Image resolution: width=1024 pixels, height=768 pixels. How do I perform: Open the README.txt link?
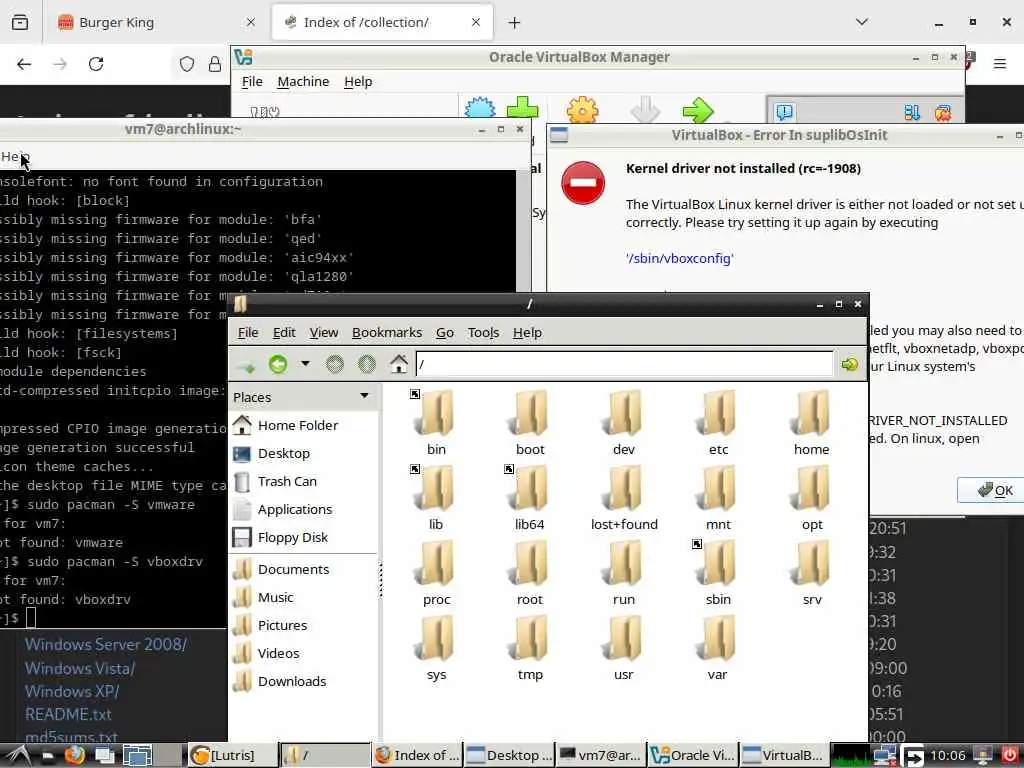68,714
